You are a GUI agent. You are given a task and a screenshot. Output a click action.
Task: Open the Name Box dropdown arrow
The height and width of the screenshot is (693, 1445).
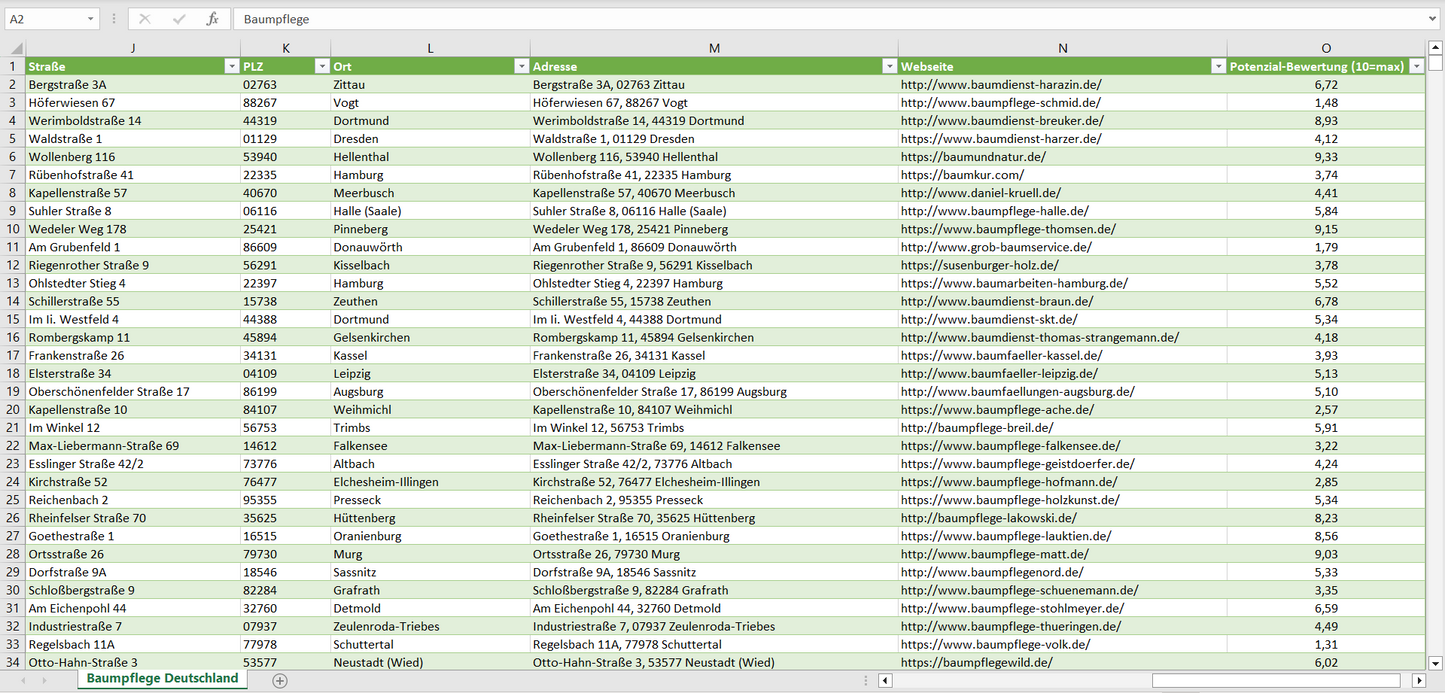point(91,19)
